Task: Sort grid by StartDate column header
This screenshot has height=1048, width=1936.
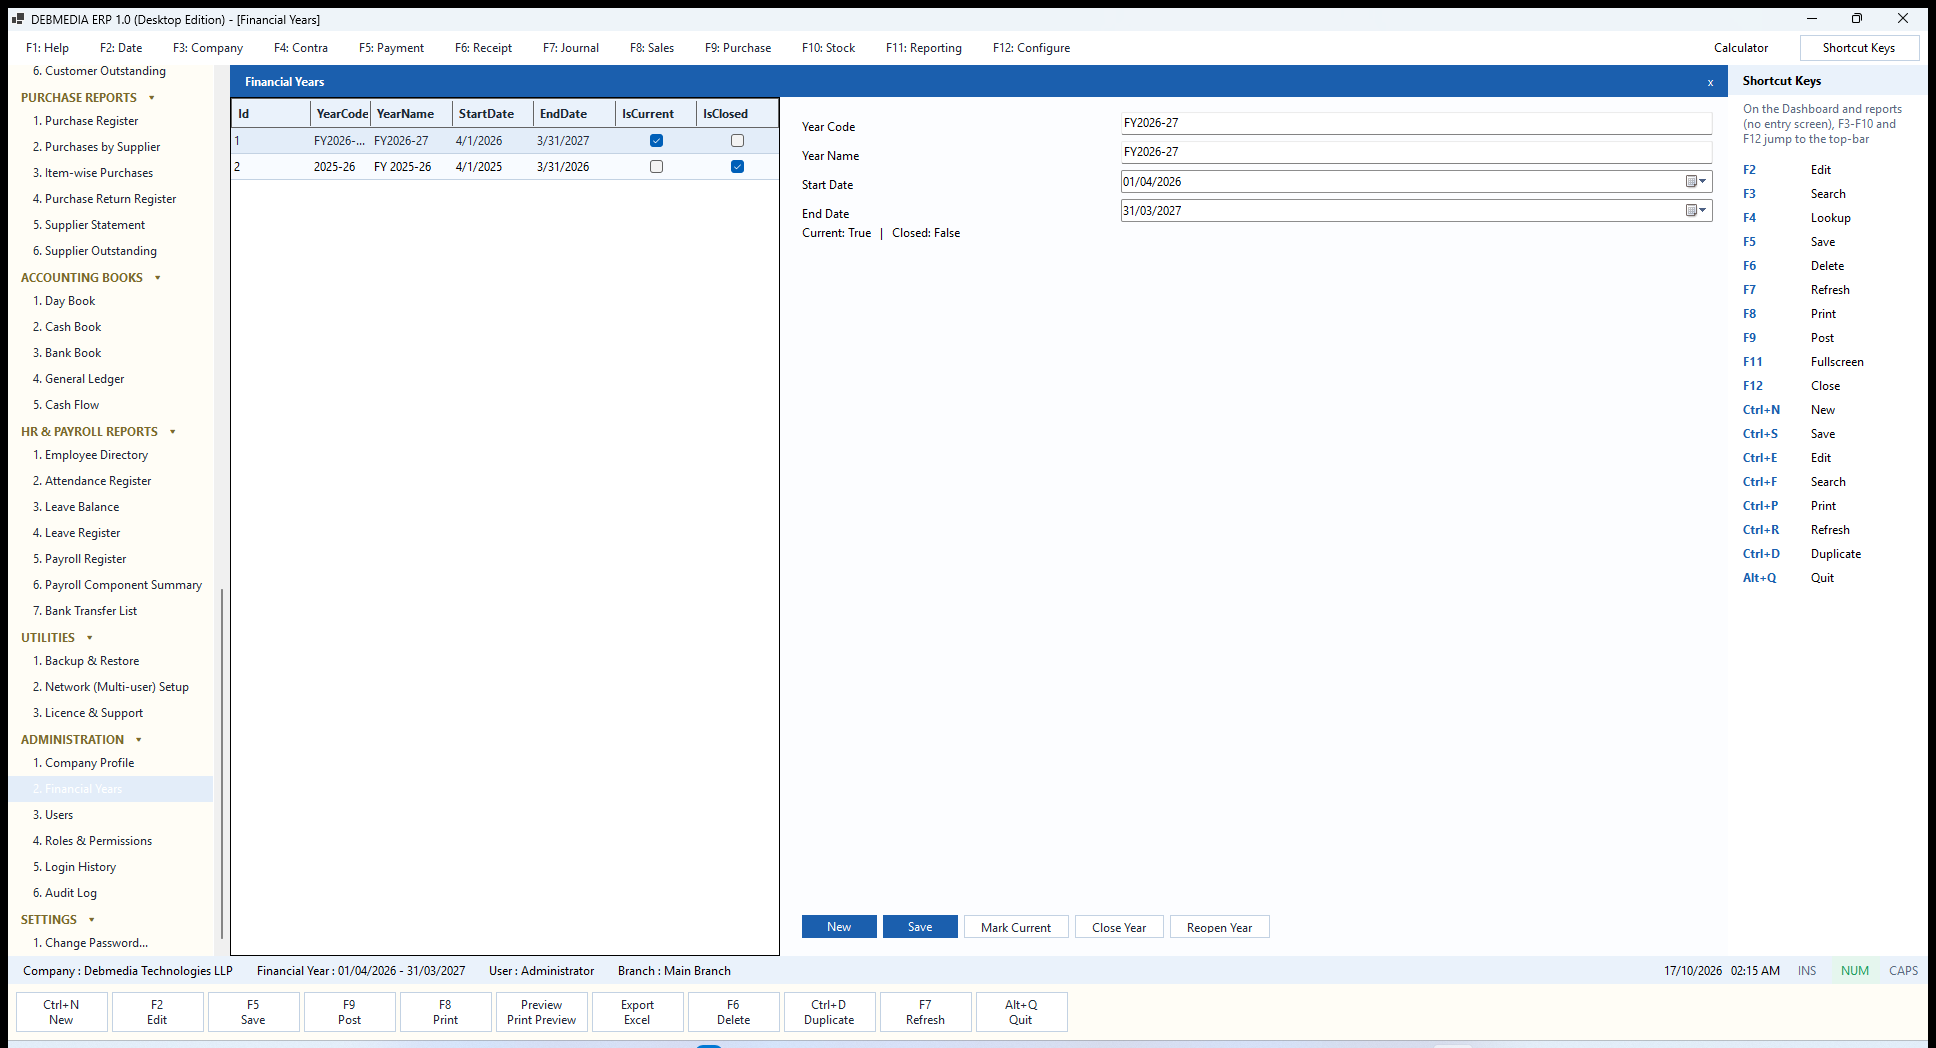Action: point(492,114)
